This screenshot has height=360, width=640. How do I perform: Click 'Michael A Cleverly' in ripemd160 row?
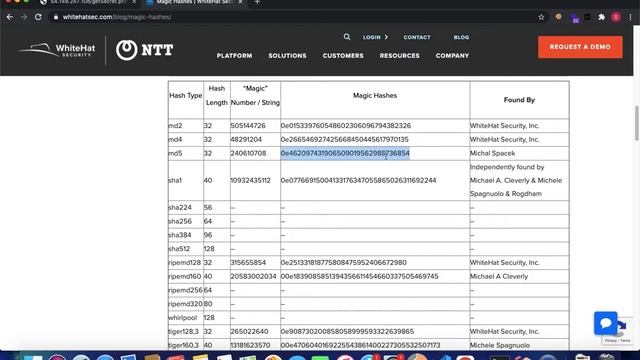click(x=499, y=276)
